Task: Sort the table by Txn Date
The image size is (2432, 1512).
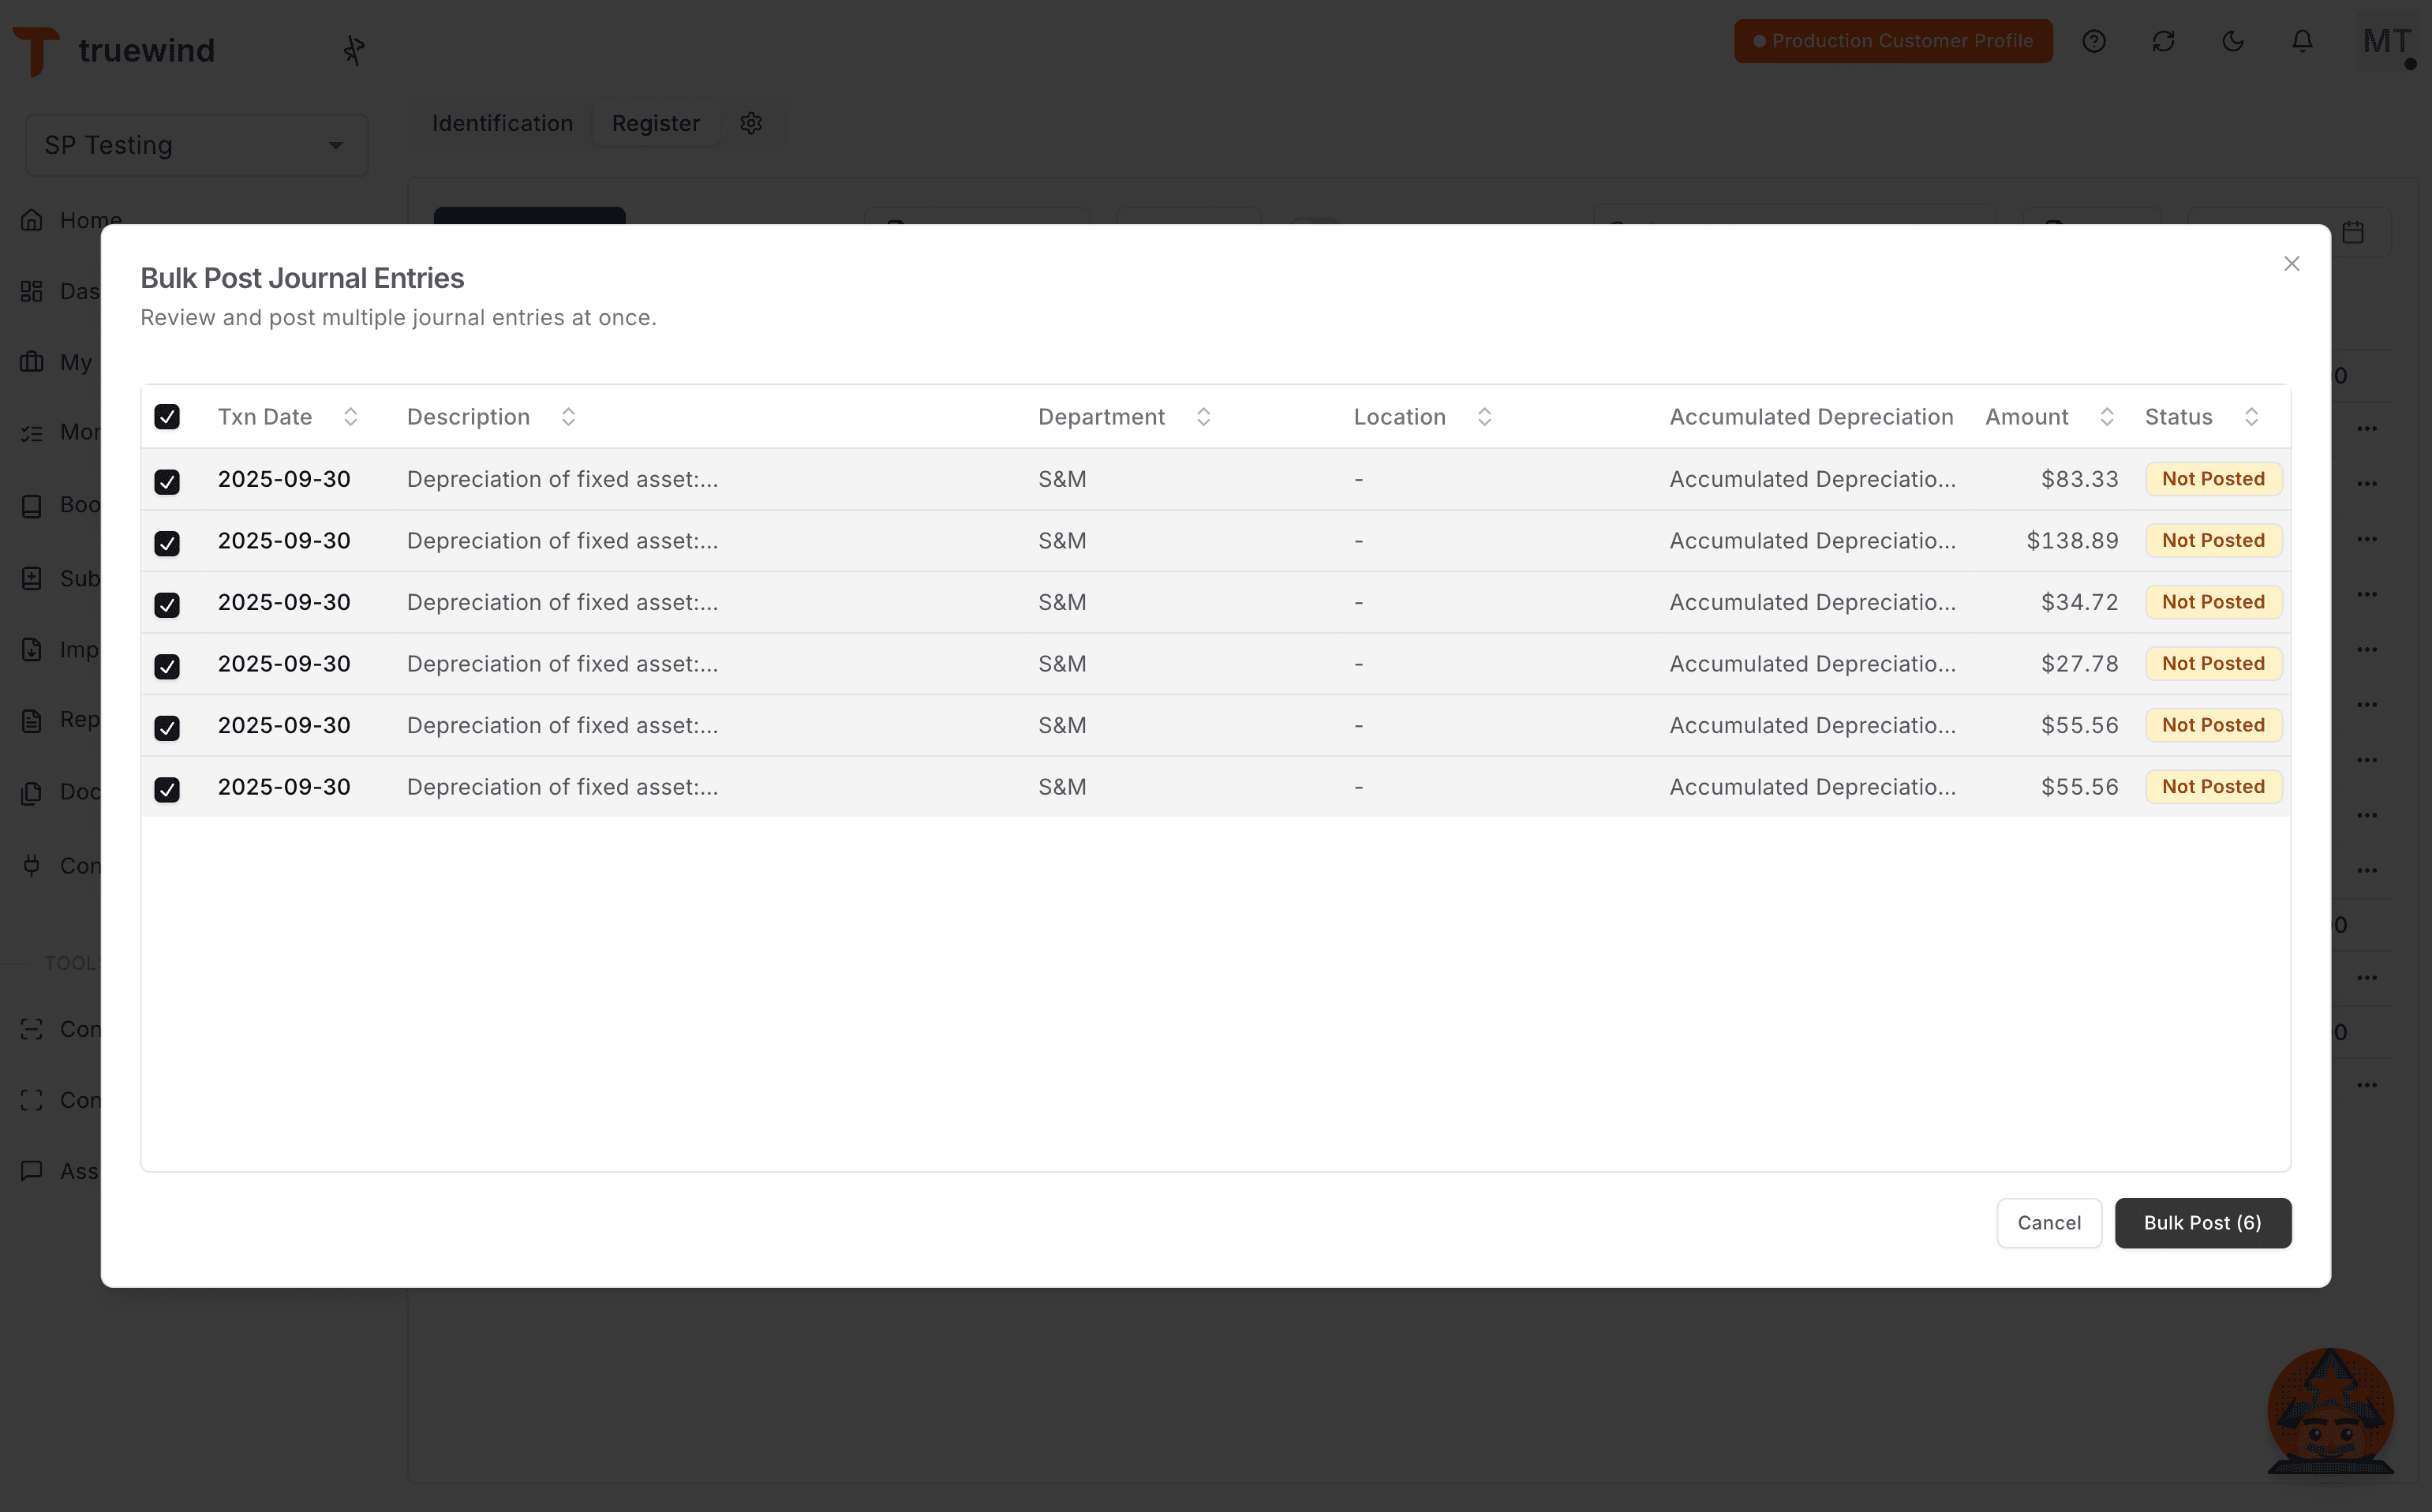Action: (350, 416)
